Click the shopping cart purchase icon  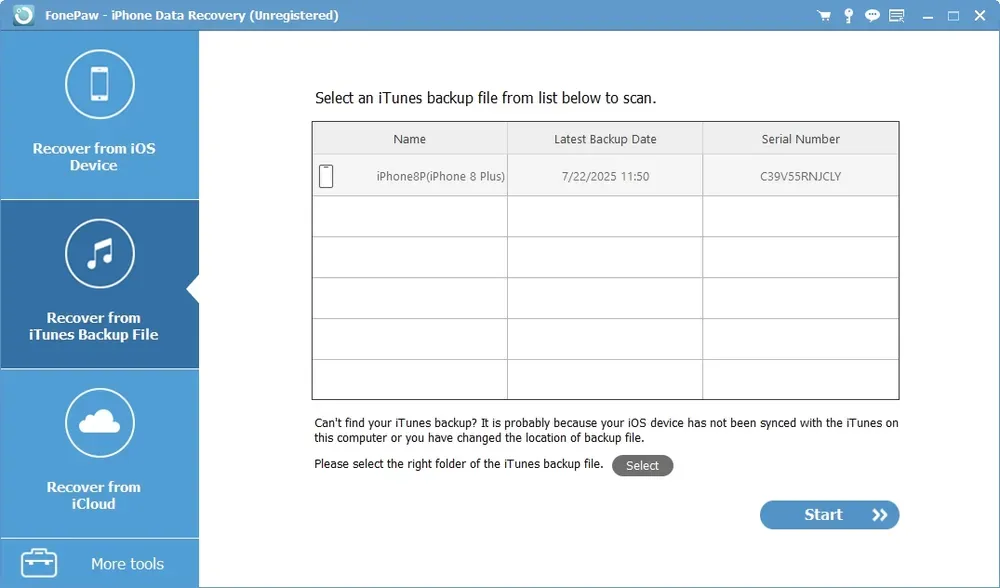(x=824, y=16)
